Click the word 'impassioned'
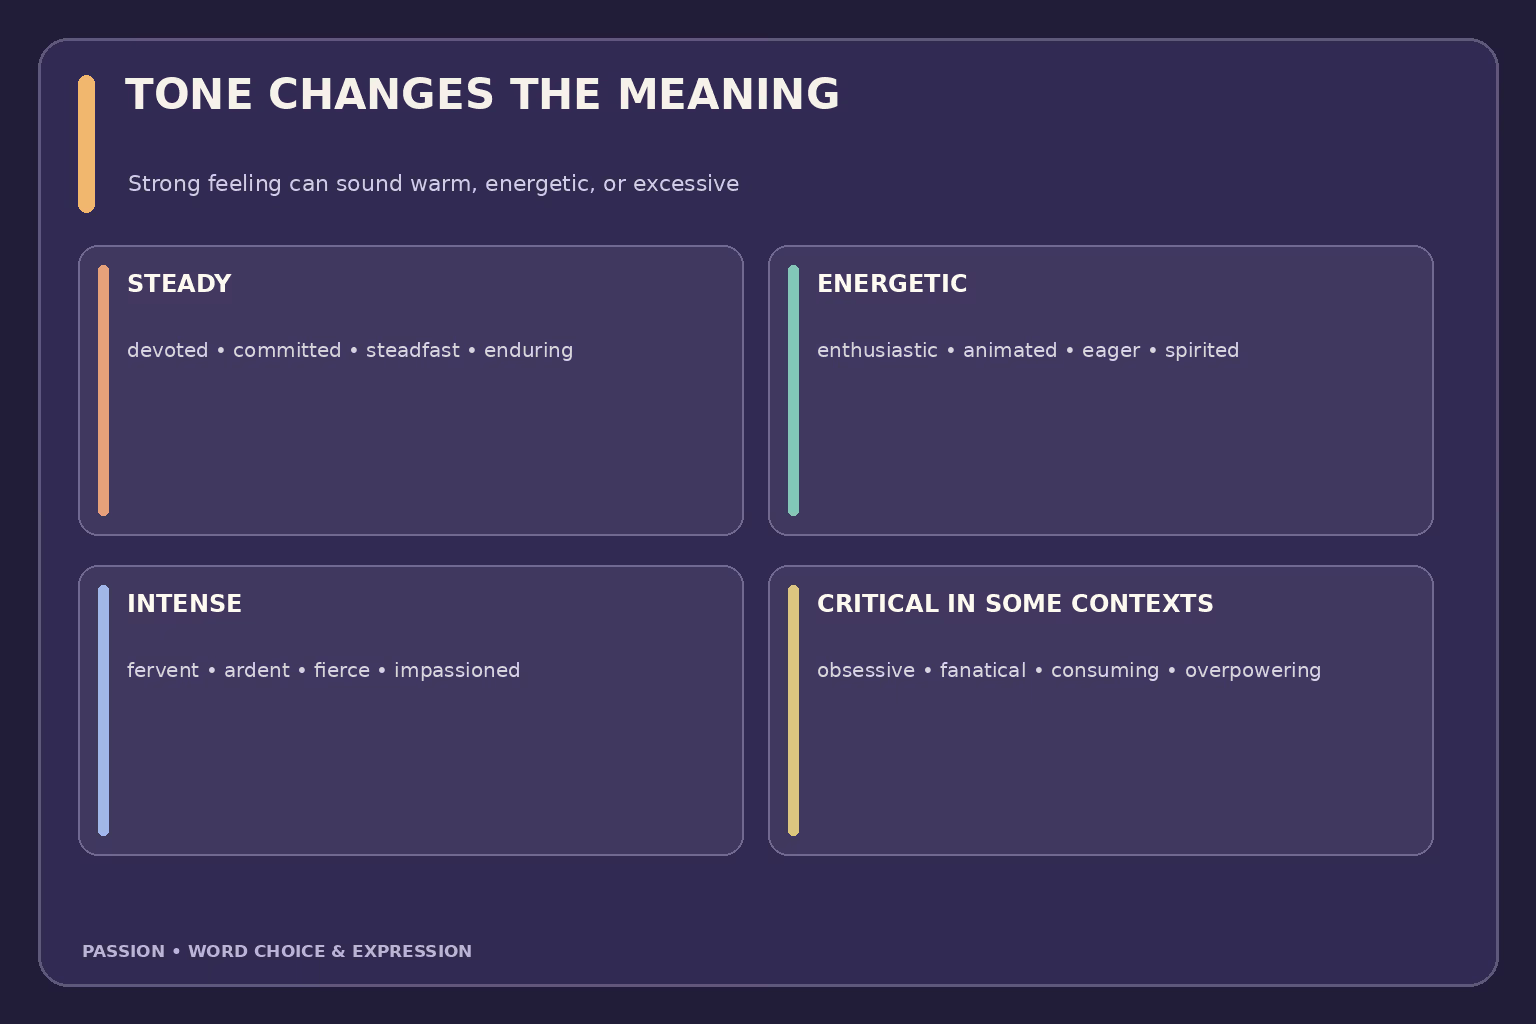 tap(457, 671)
